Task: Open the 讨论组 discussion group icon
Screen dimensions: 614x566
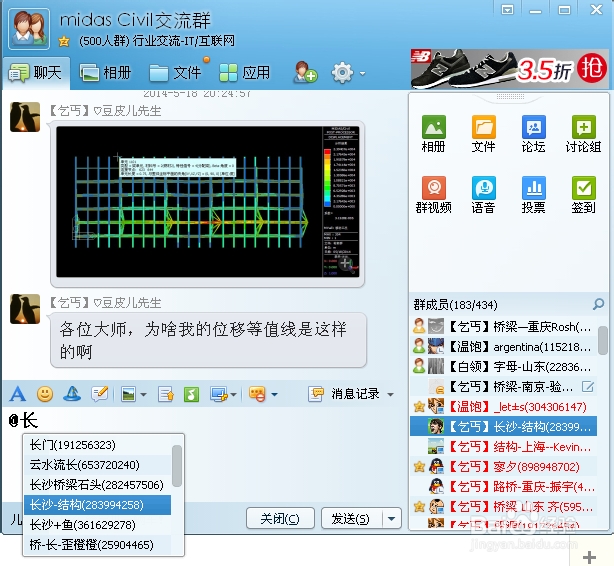Action: 583,134
